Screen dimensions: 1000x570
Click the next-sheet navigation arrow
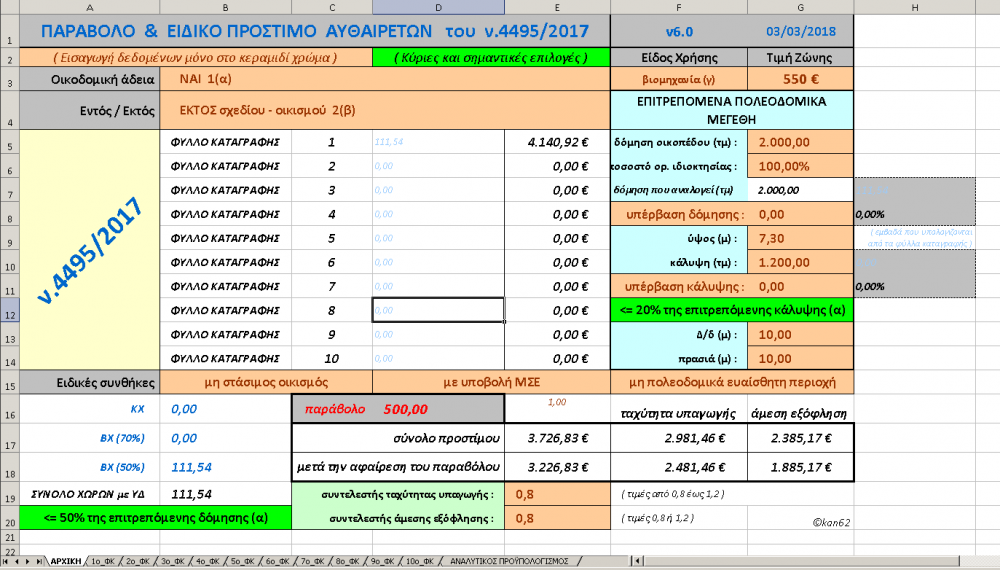28,561
